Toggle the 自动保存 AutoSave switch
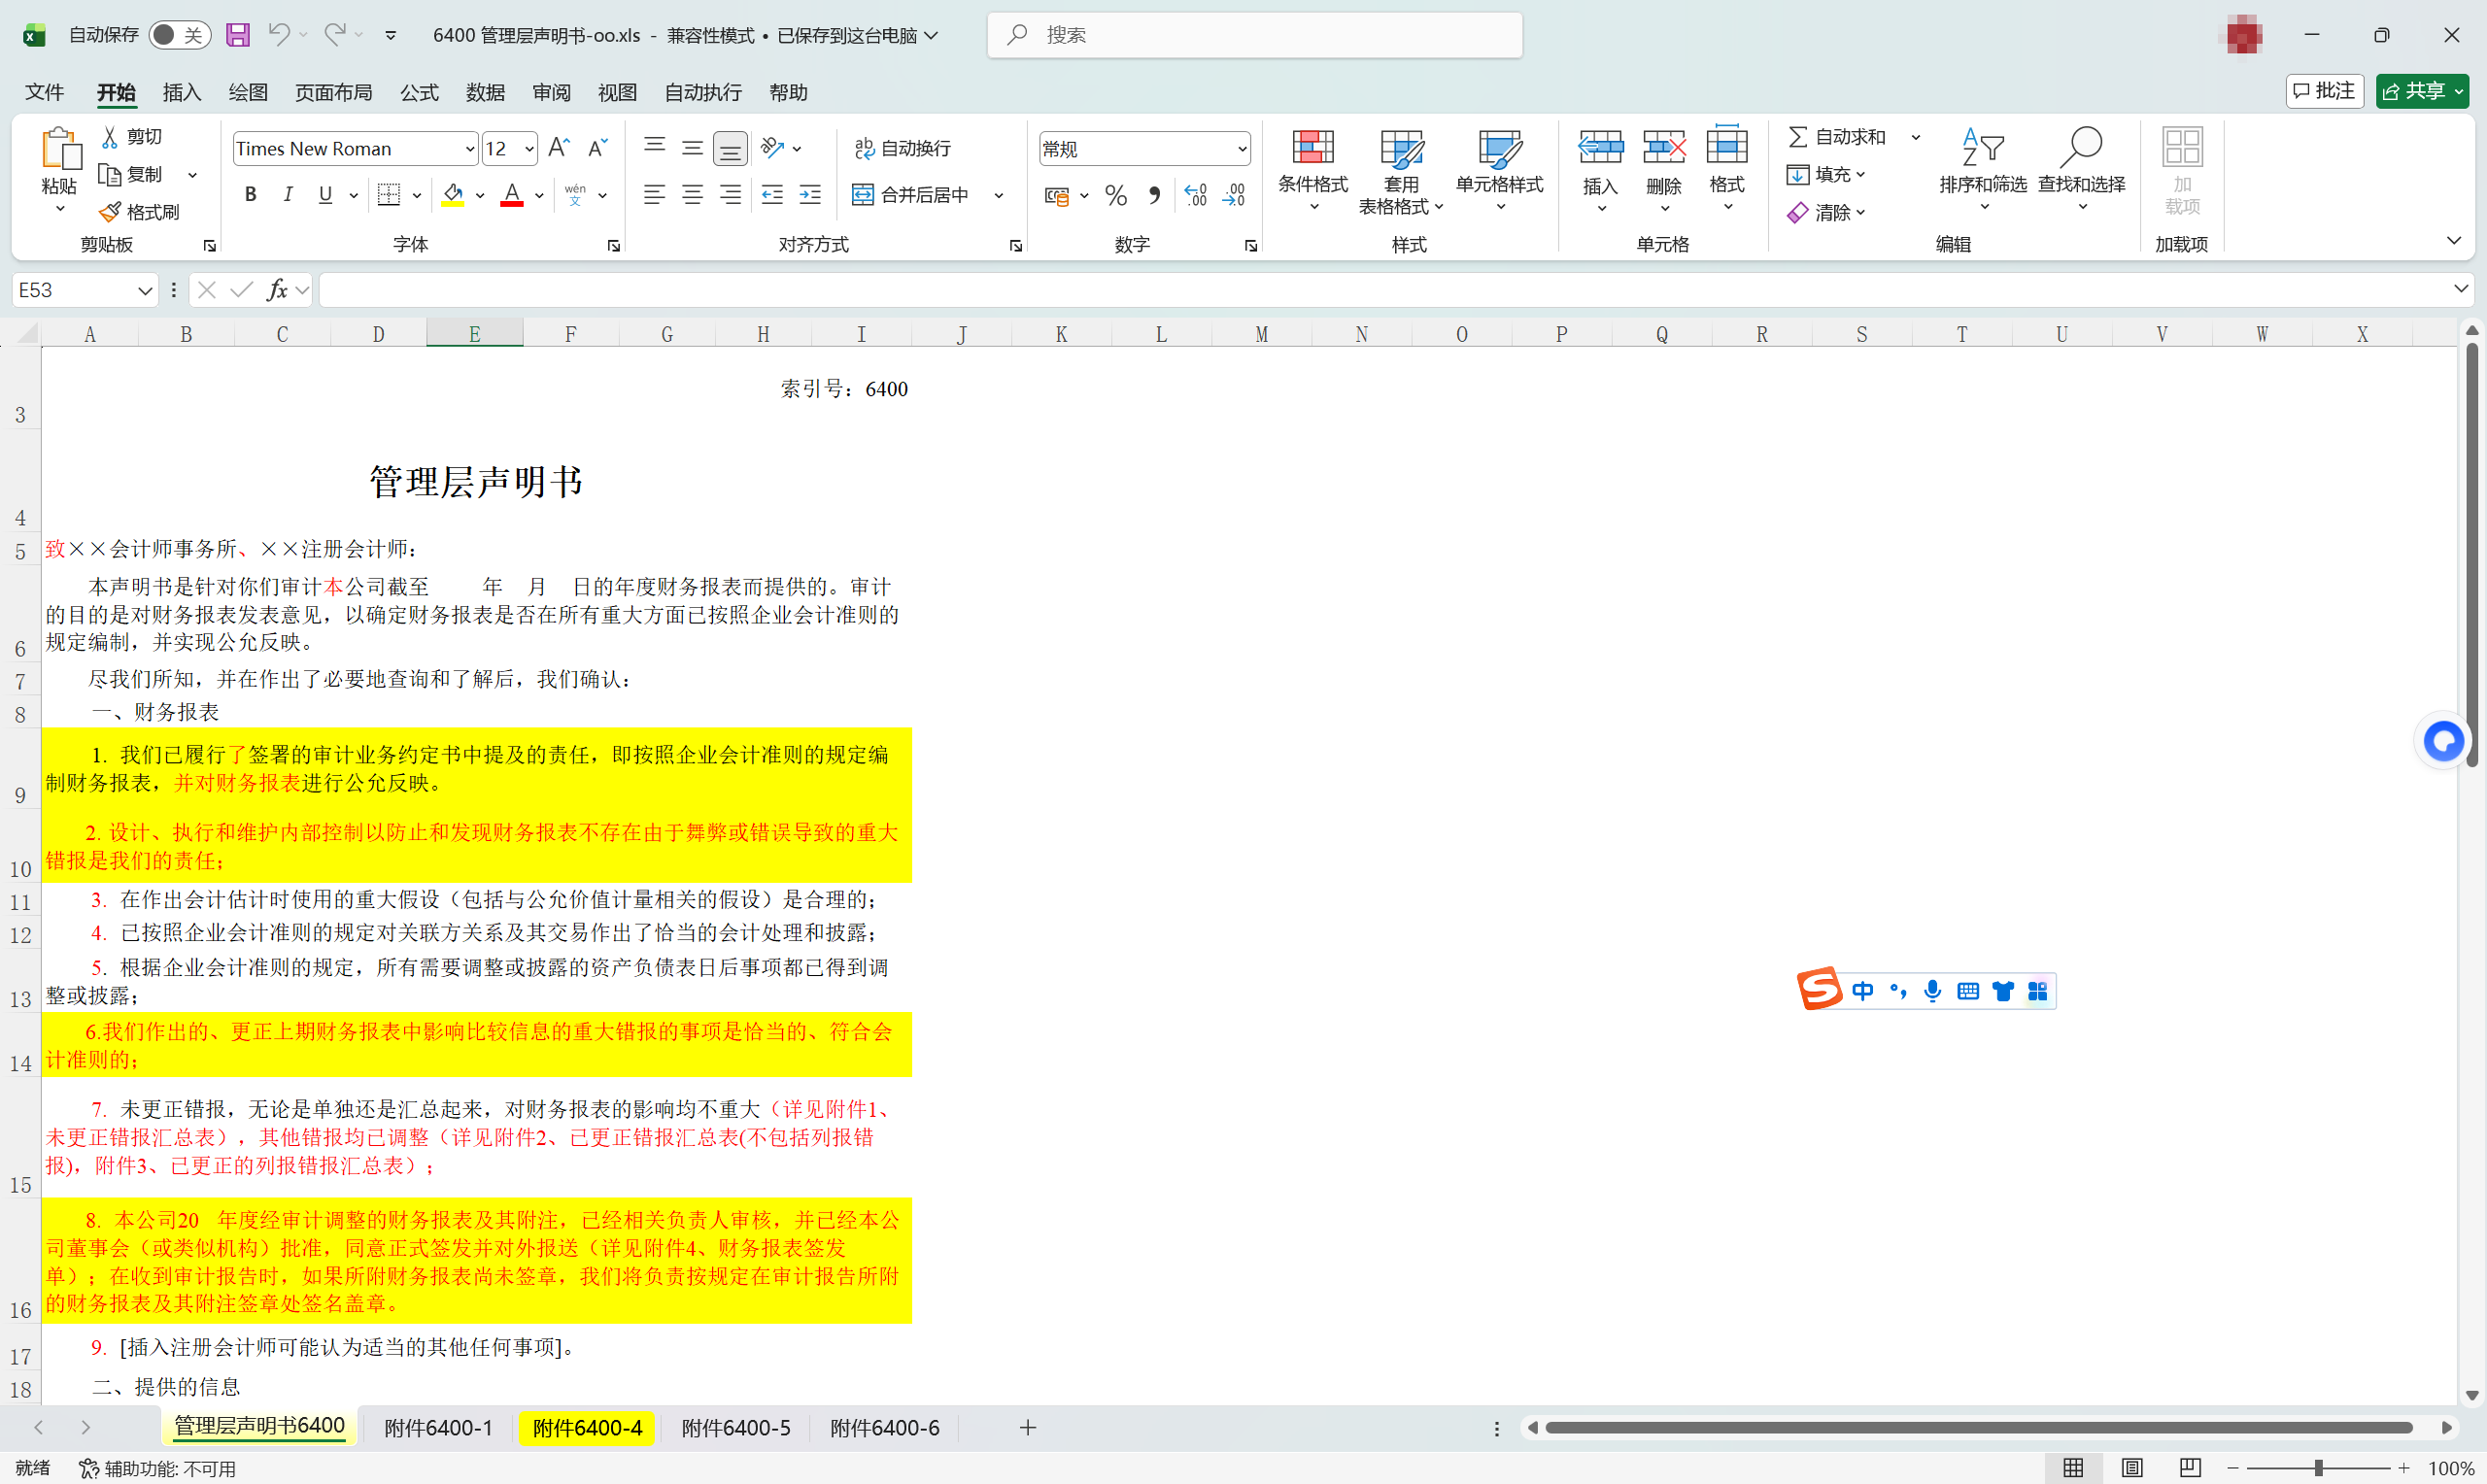The image size is (2487, 1484). tap(178, 34)
